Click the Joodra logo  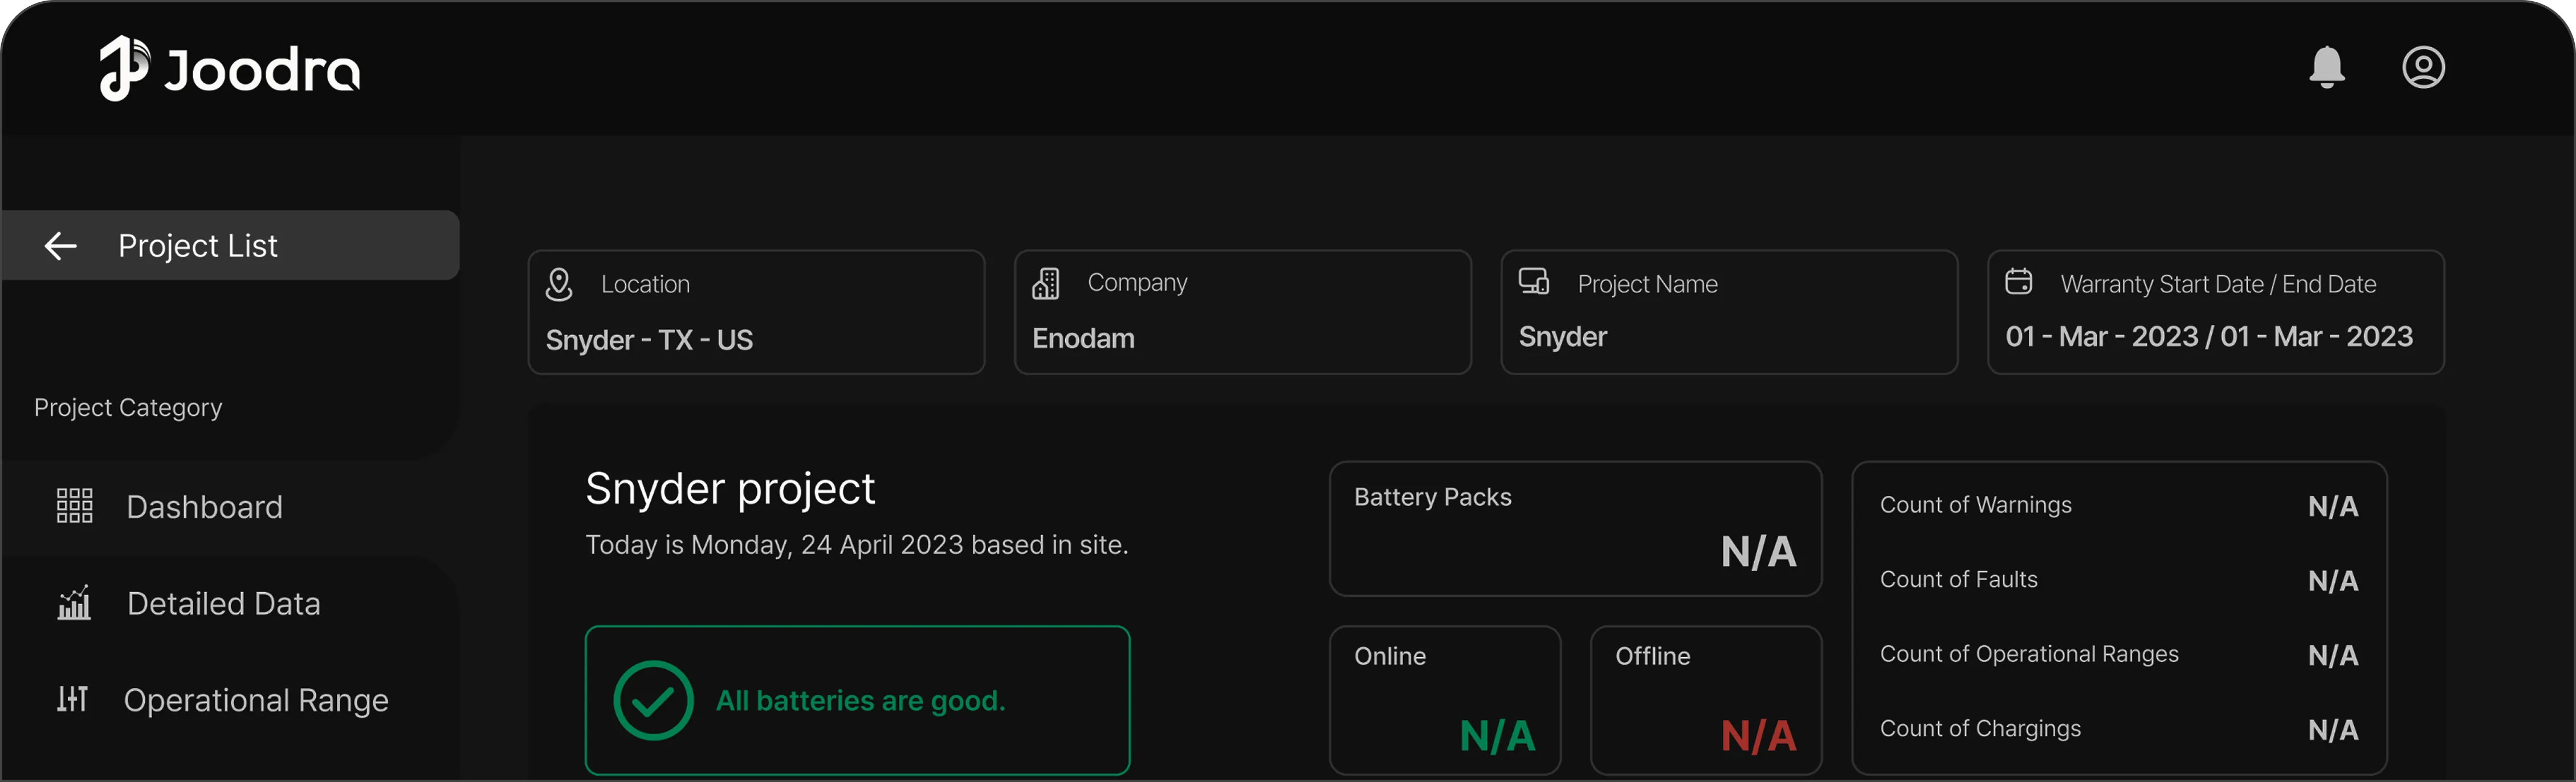[x=230, y=68]
